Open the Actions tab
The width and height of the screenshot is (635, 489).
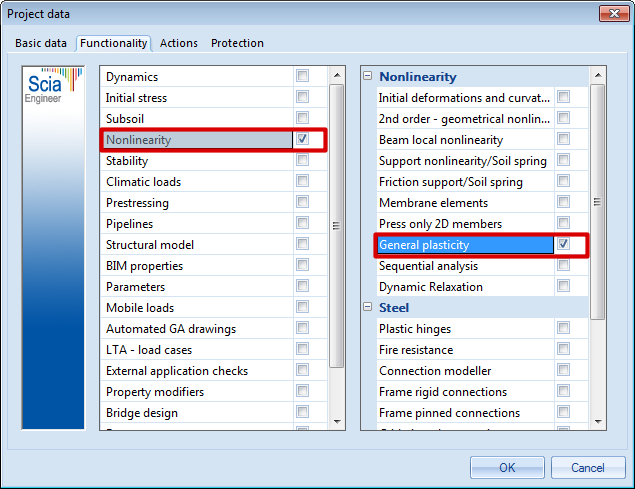179,43
